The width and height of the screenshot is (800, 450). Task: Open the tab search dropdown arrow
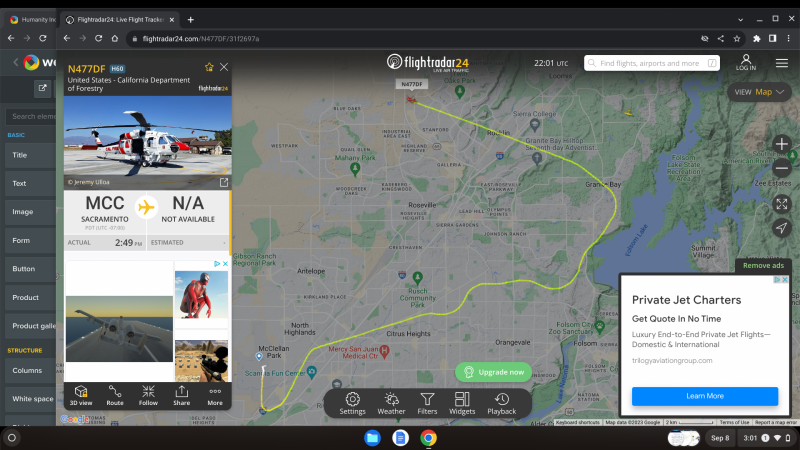[x=740, y=20]
